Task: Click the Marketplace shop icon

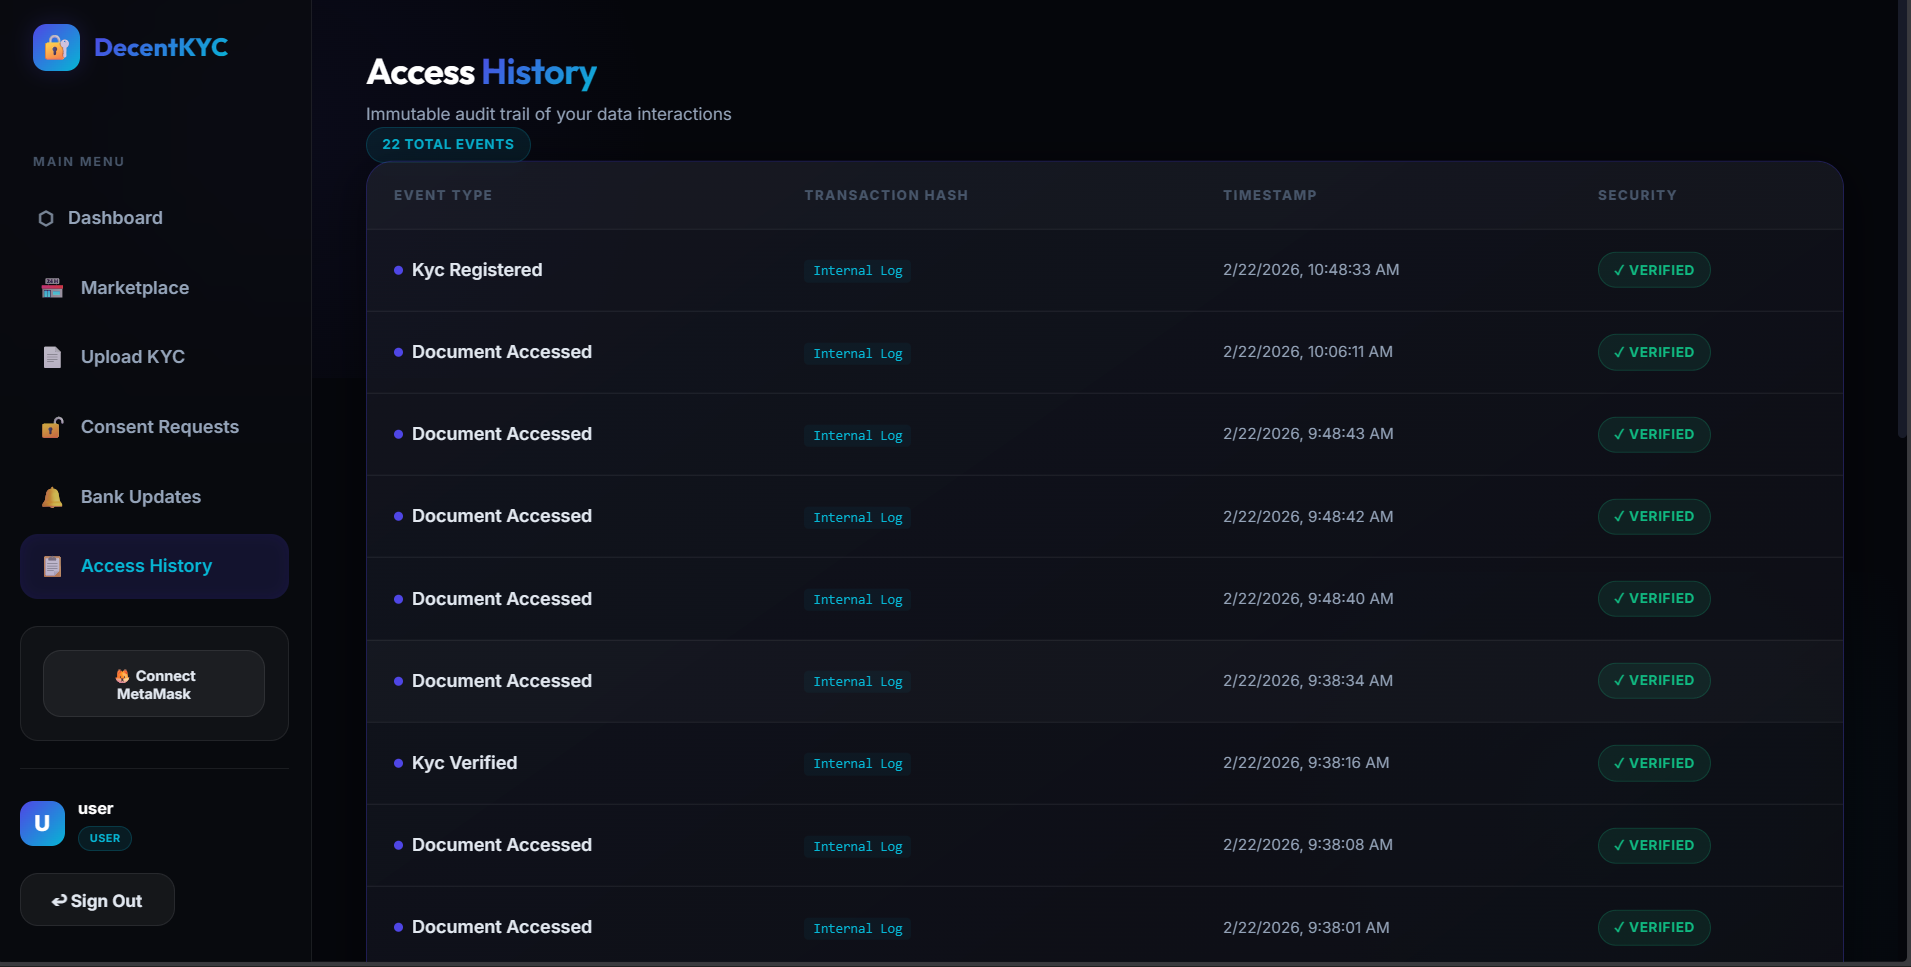Action: point(53,288)
